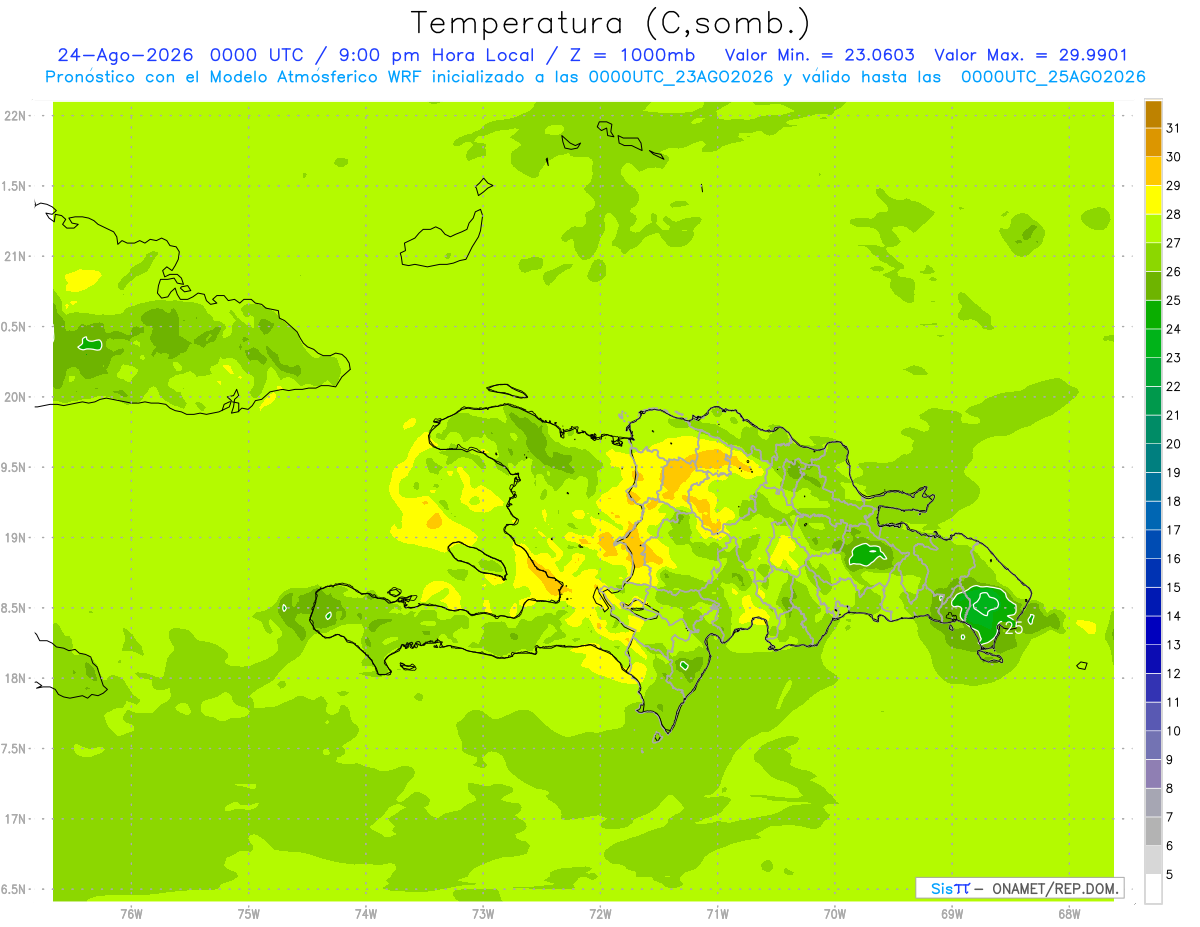Screen dimensions: 1200x927
Task: Click the legend value label '31'
Action: click(x=1174, y=128)
